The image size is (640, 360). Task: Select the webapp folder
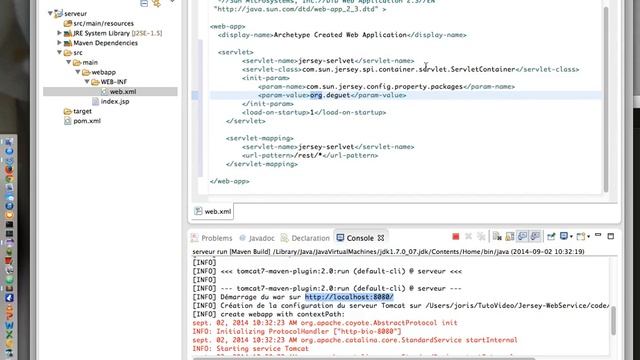pyautogui.click(x=103, y=72)
